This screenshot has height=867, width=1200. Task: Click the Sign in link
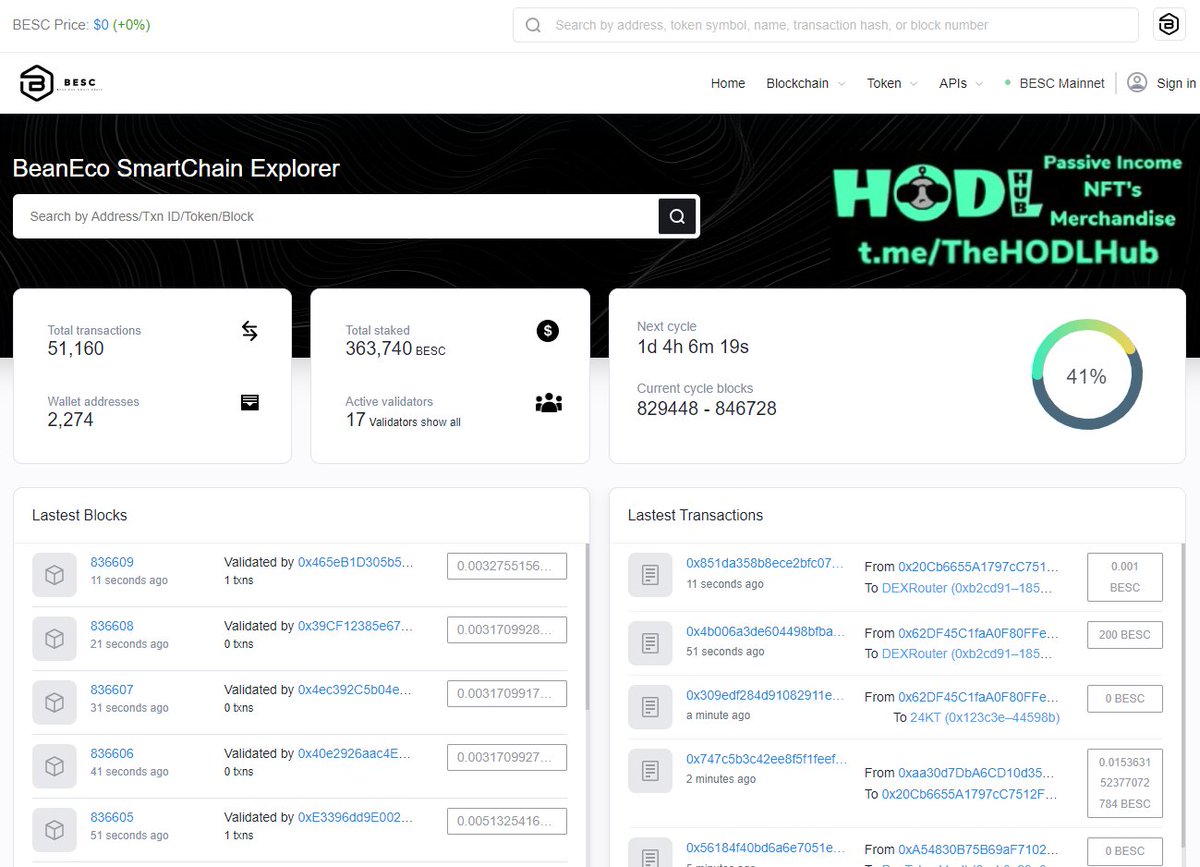[1176, 83]
